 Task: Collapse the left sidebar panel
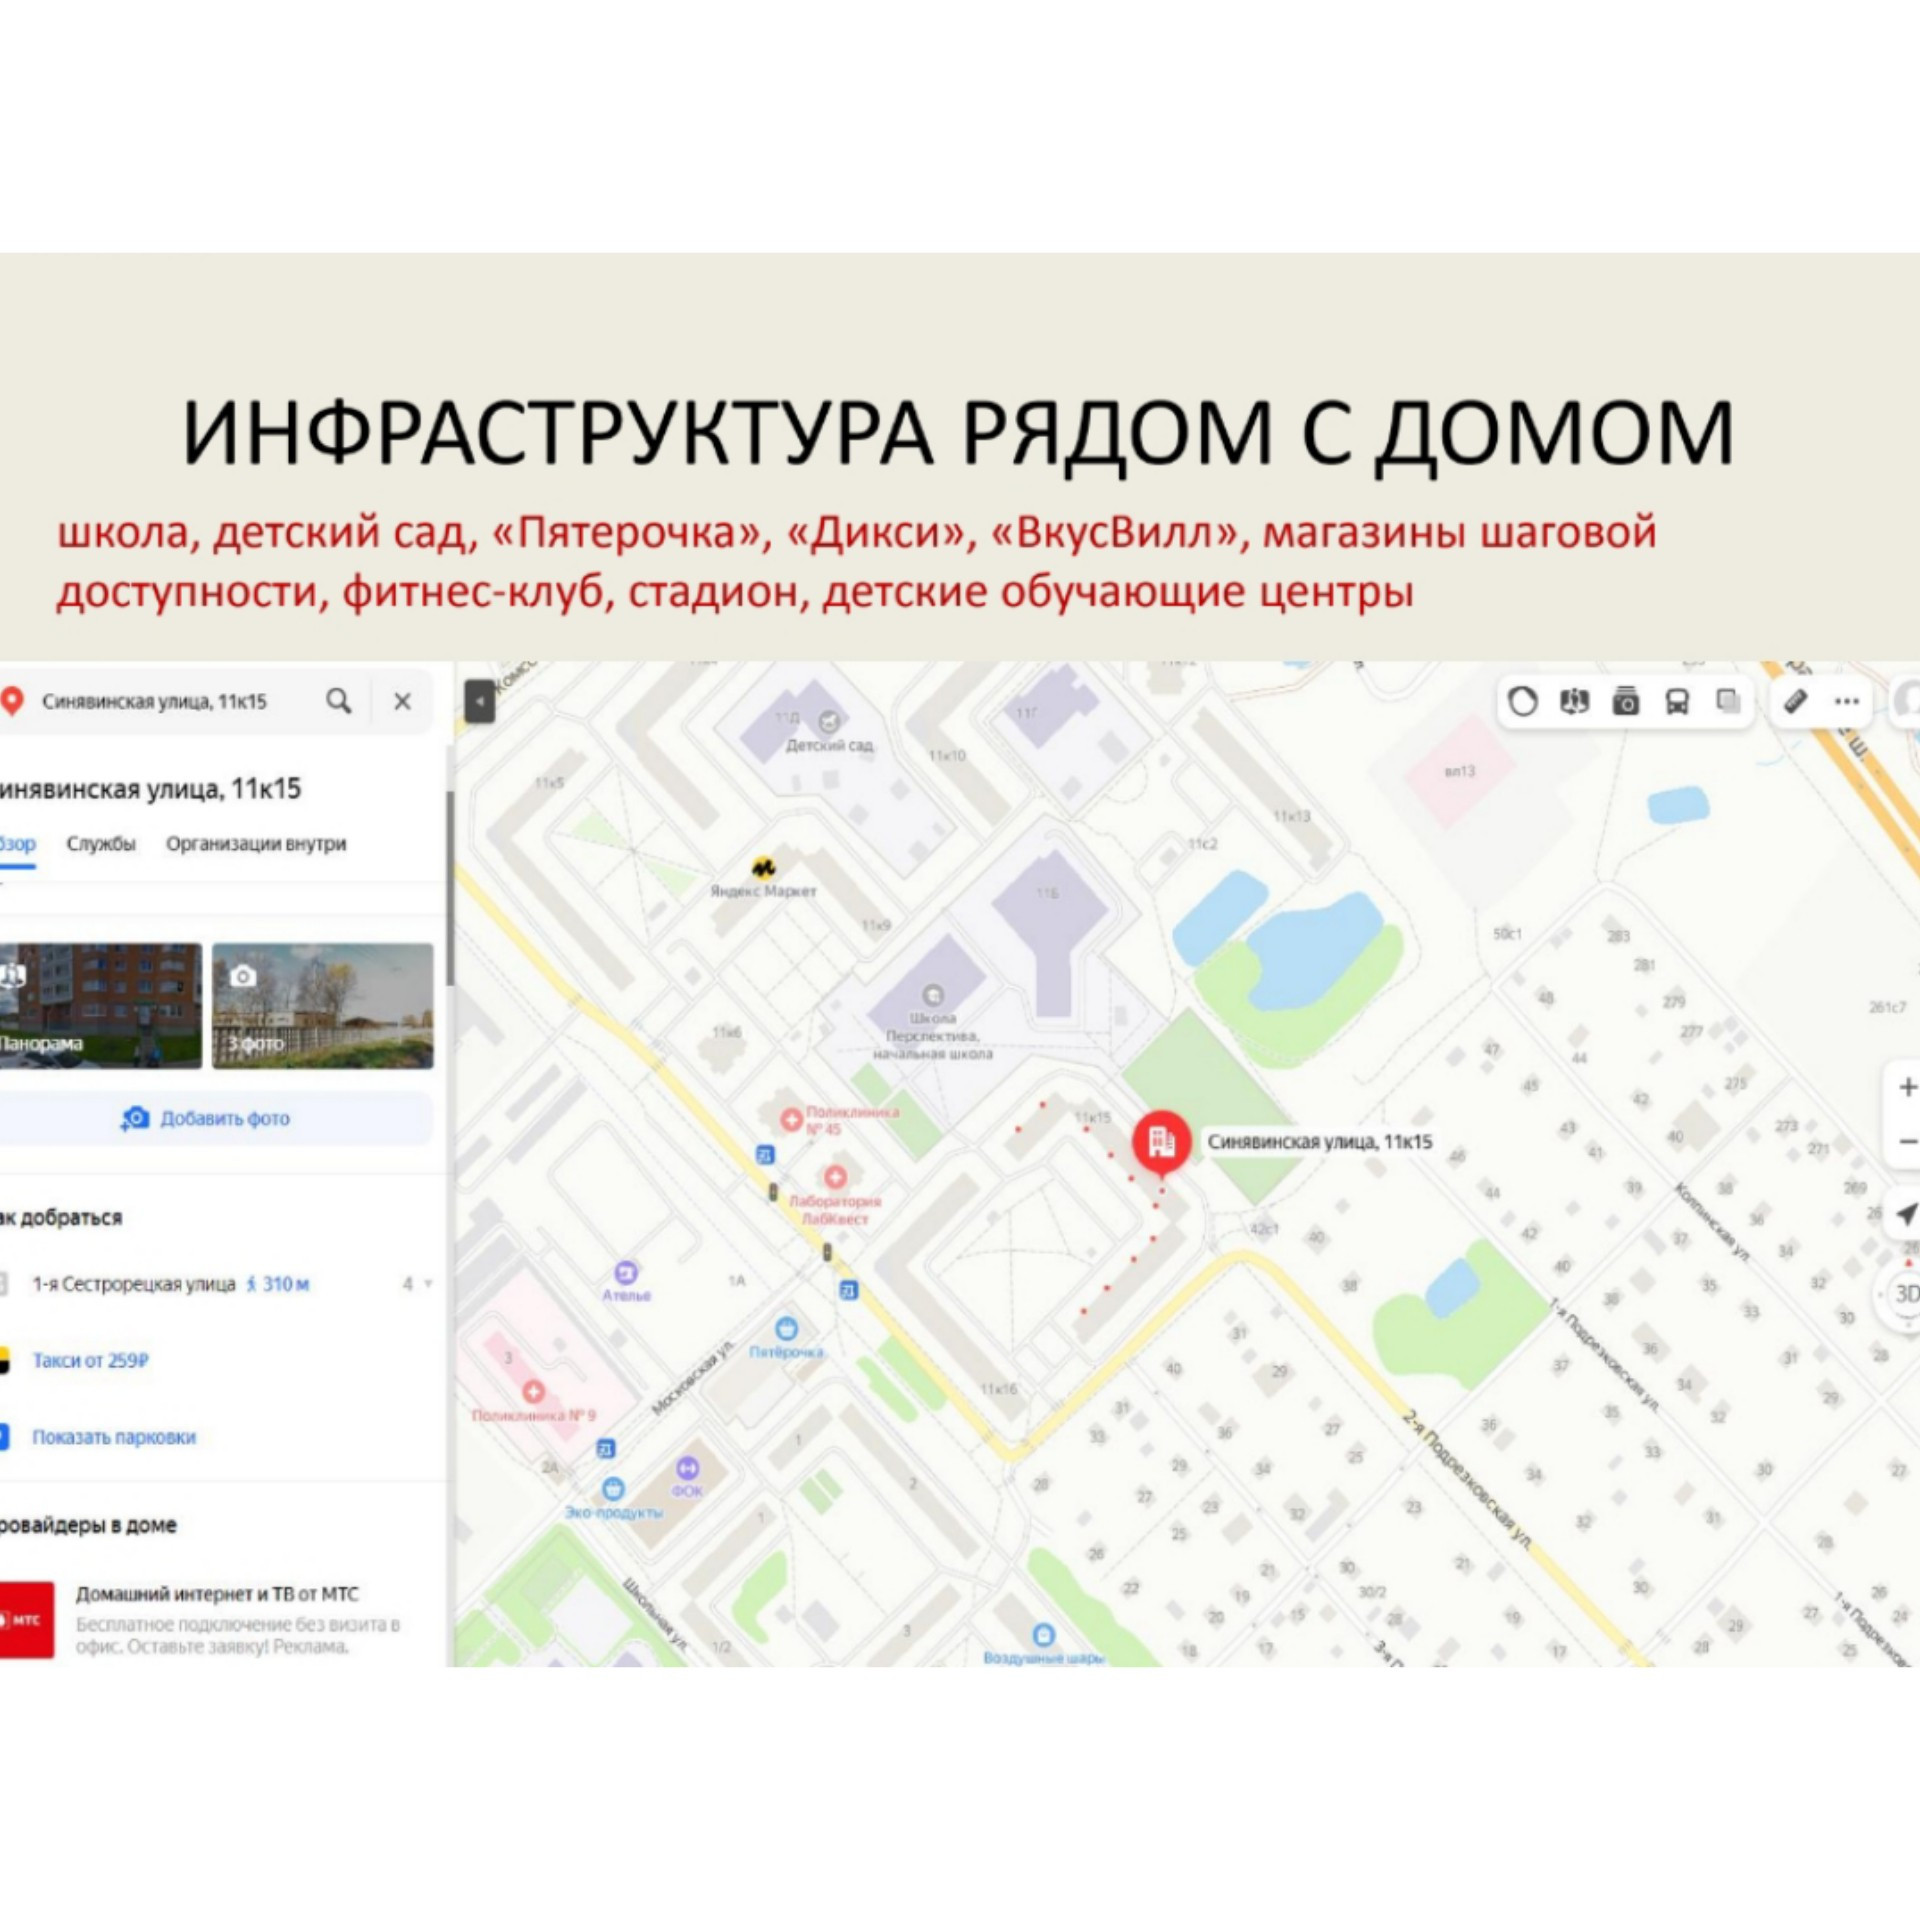pos(480,702)
